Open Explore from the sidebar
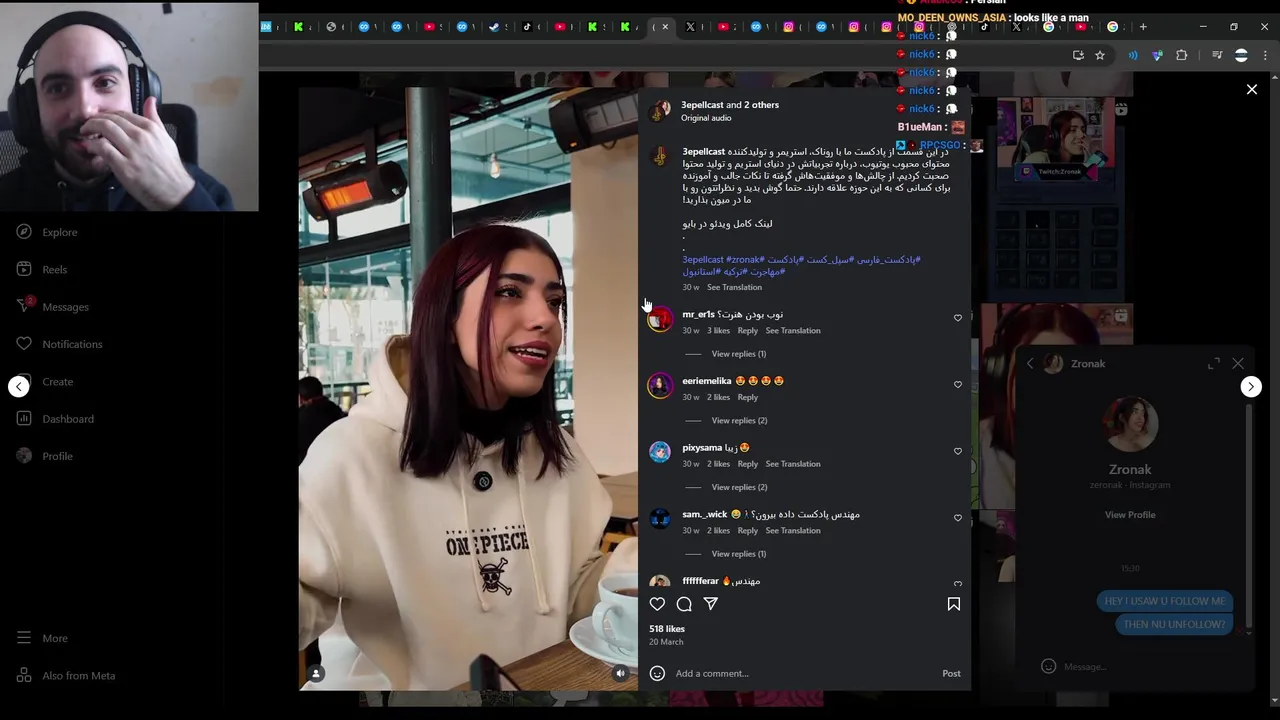Viewport: 1280px width, 720px height. click(x=47, y=232)
